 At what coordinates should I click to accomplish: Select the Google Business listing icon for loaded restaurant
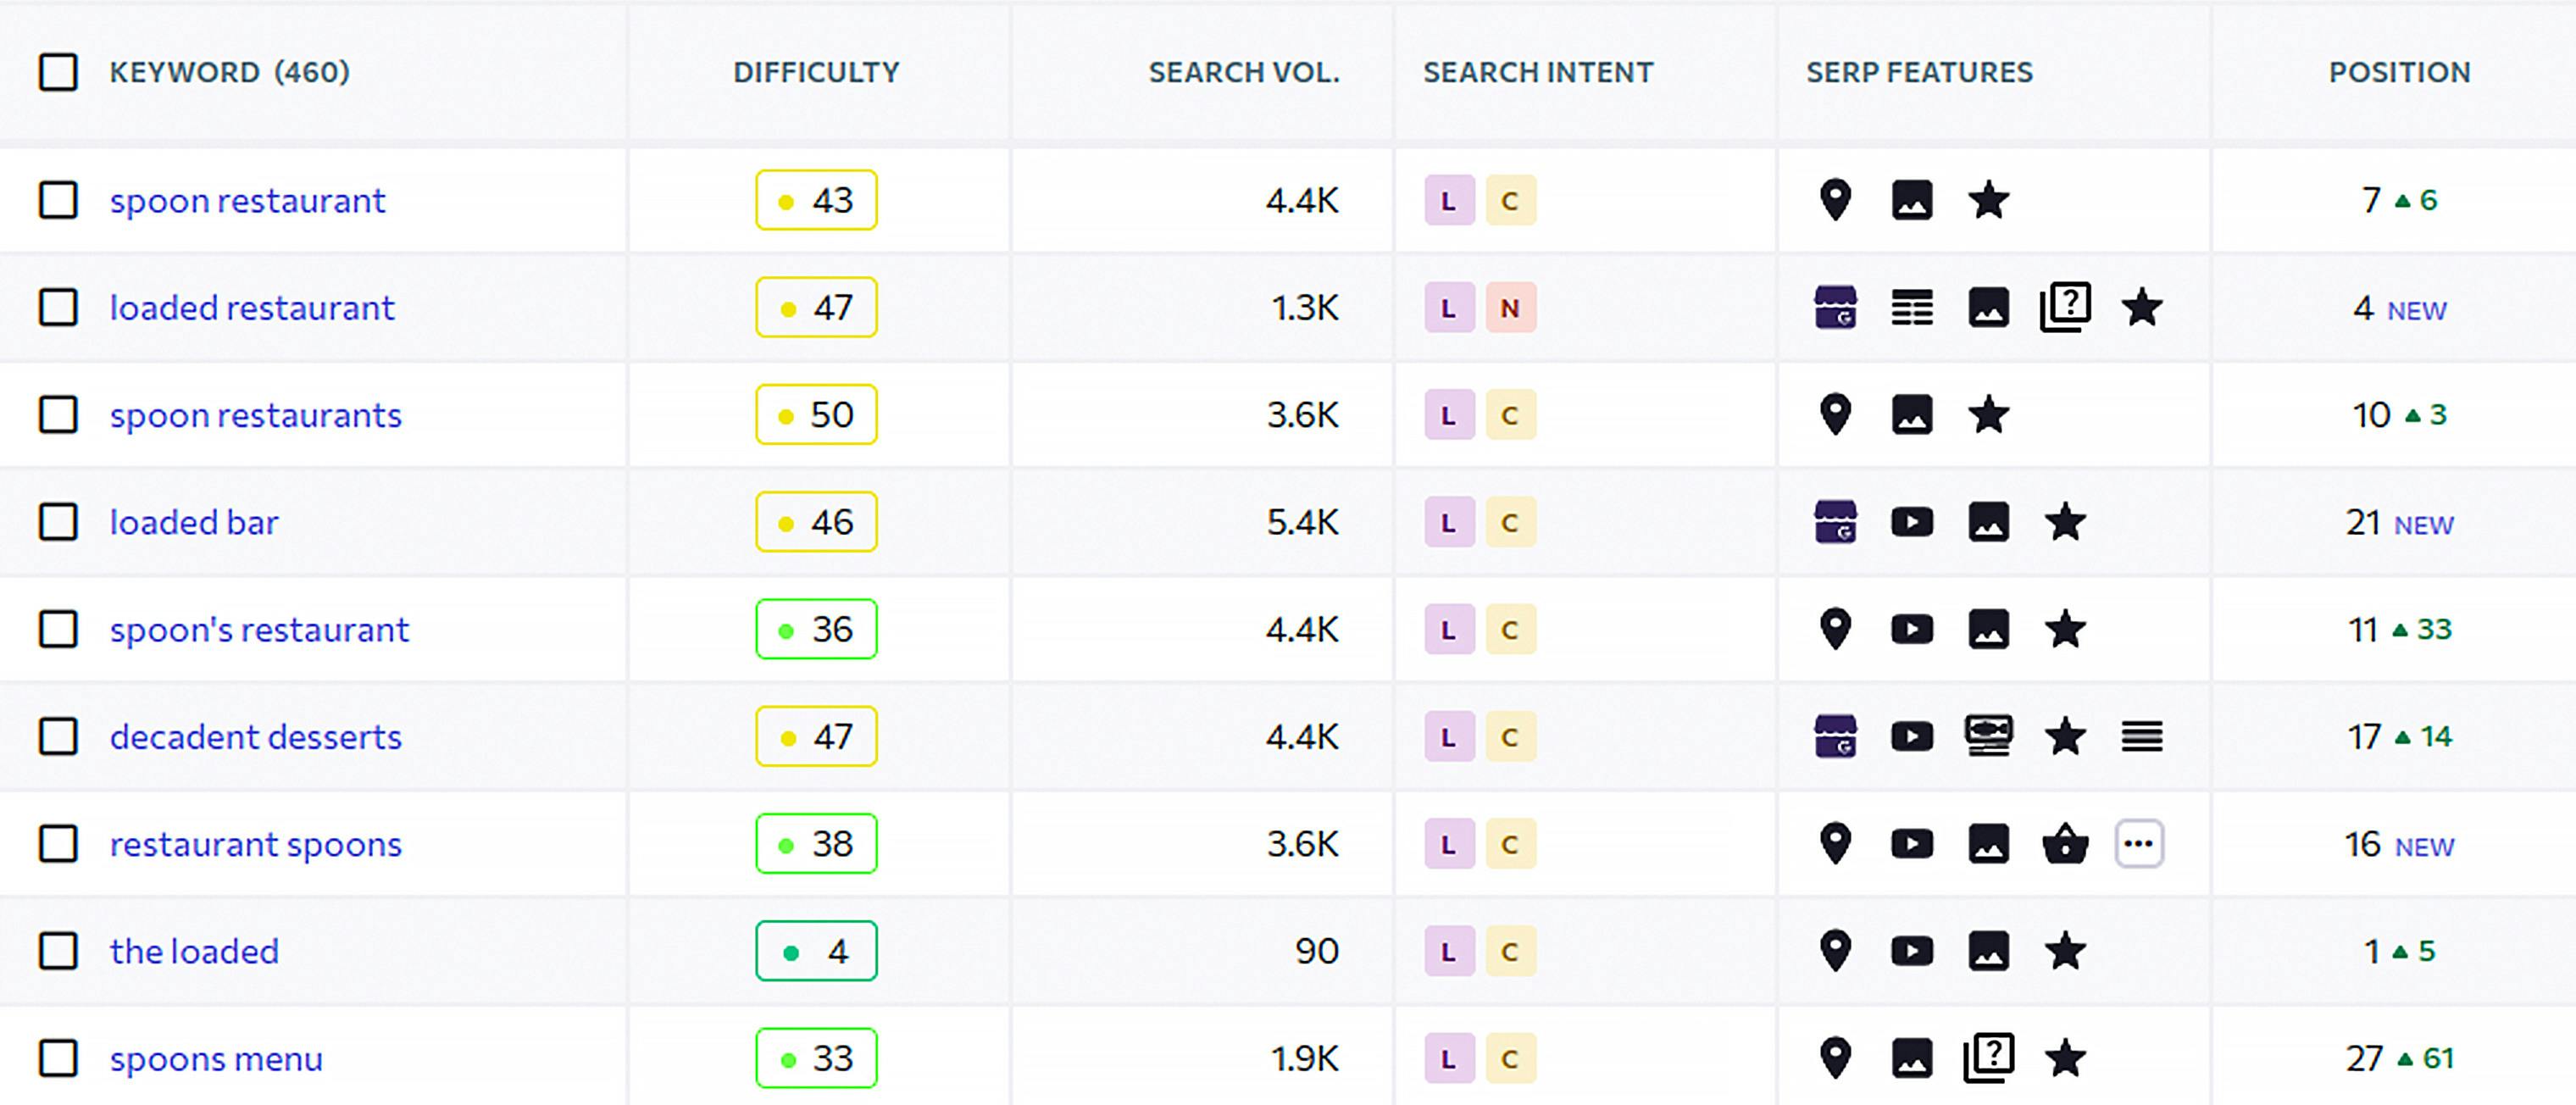point(1835,308)
